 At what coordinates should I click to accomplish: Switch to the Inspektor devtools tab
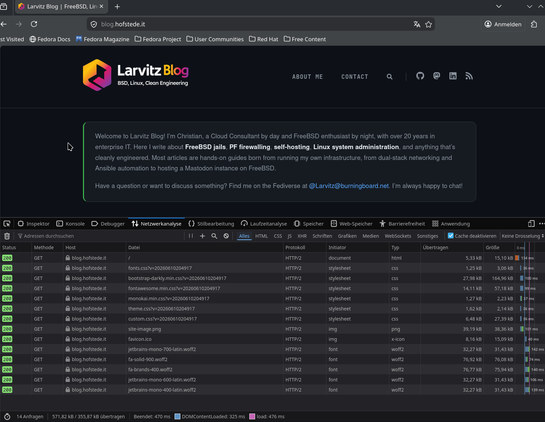coord(34,224)
